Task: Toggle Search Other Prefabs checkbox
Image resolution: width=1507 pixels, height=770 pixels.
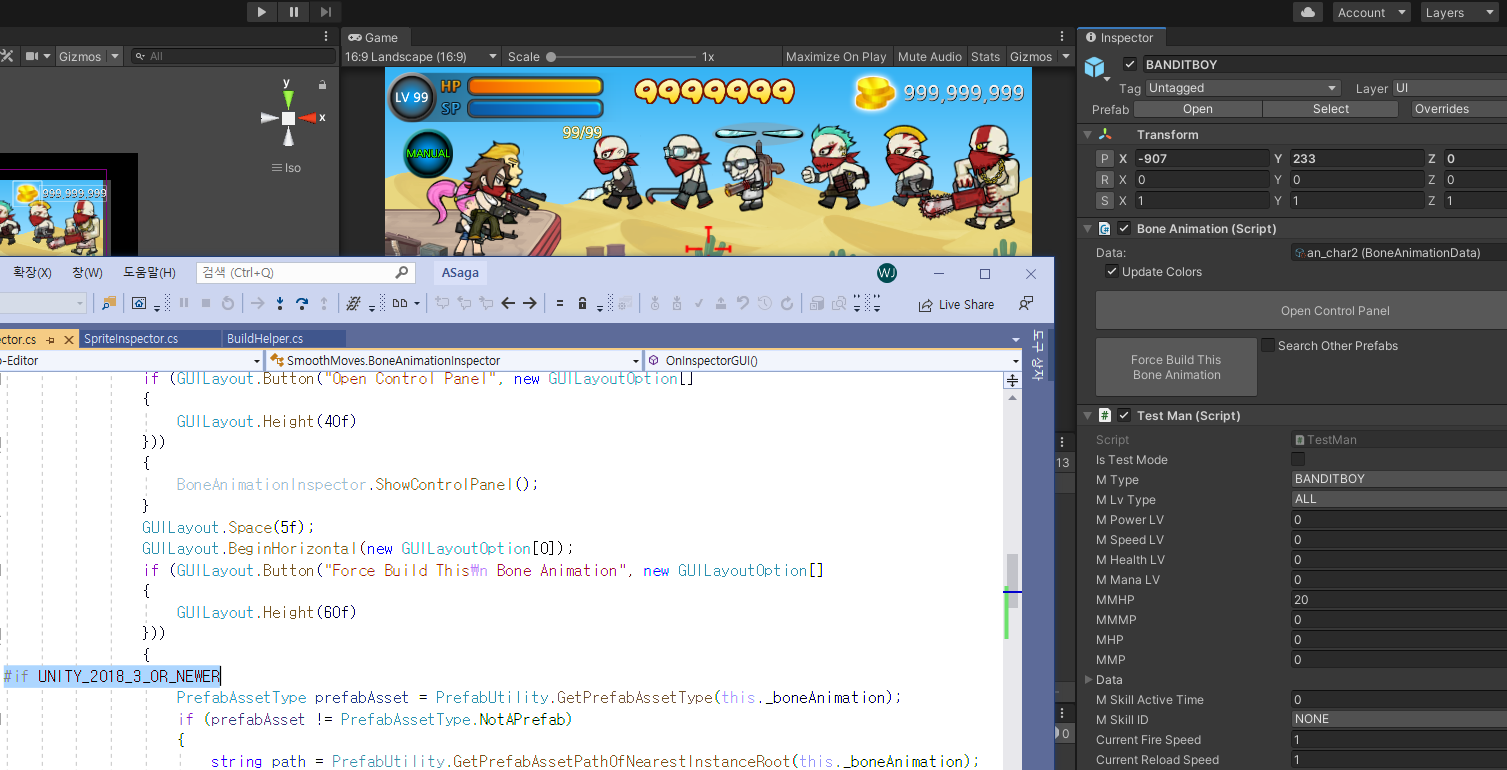Action: pos(1268,345)
